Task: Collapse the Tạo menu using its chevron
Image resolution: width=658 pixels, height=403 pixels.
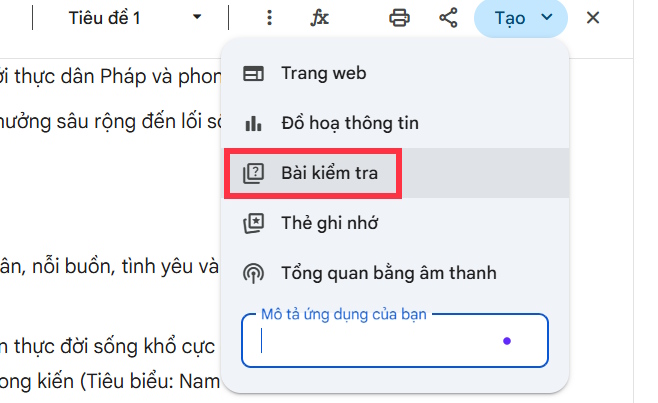Action: click(x=546, y=18)
